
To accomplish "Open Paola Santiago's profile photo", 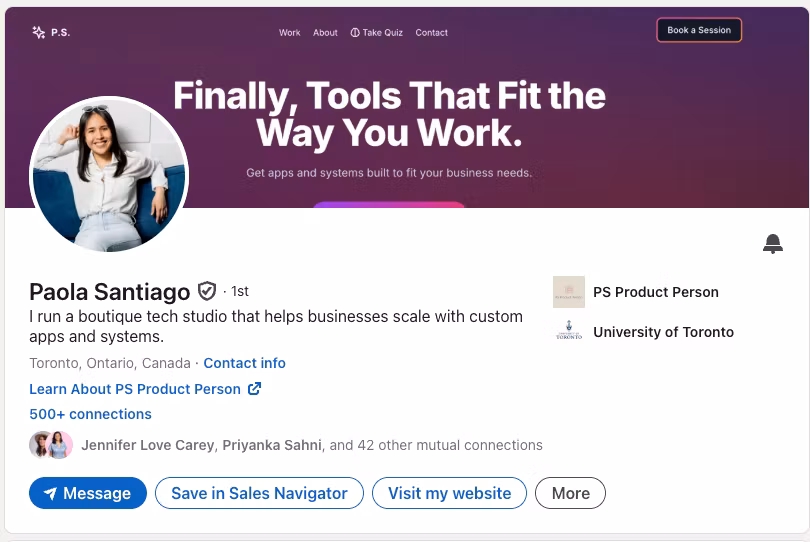I will 109,175.
